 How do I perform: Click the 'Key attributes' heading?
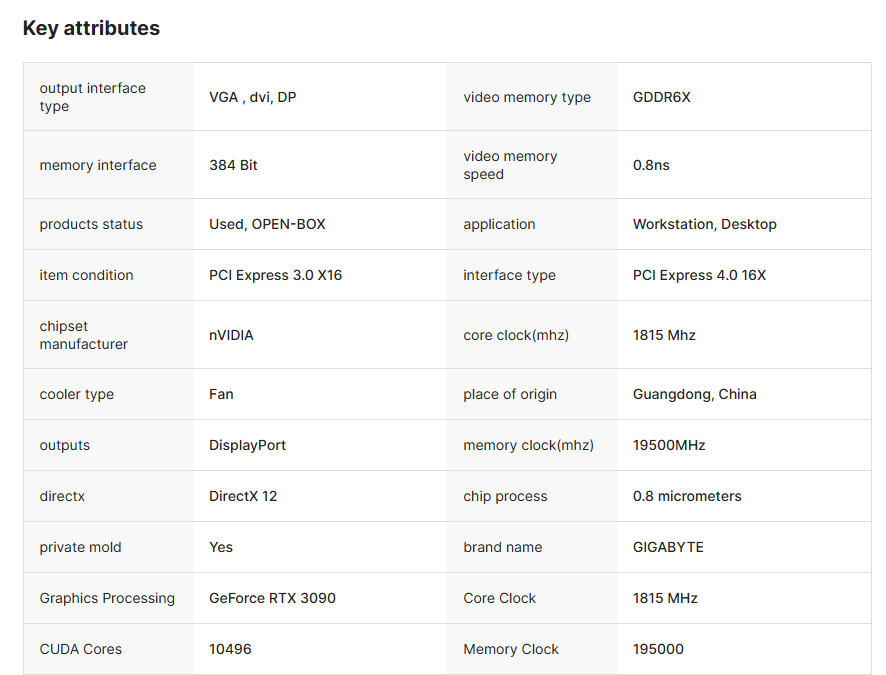pyautogui.click(x=91, y=28)
